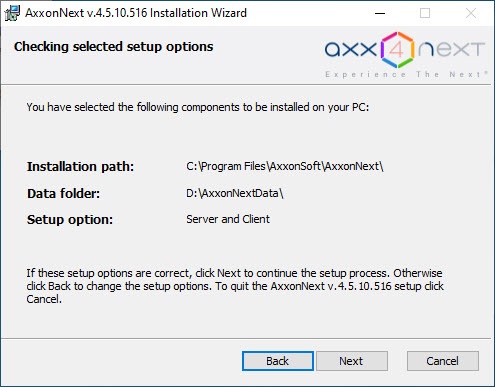Screen dimensions: 495x387
Task: Click the disabled maximize window icon
Action: 425,13
